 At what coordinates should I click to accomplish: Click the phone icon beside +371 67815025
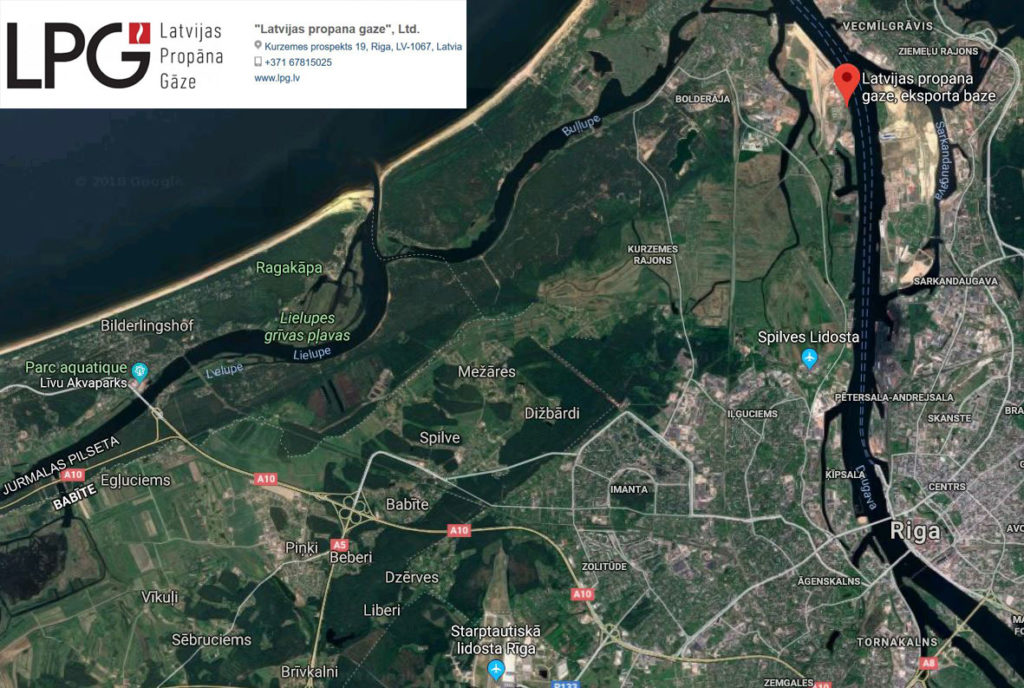(258, 62)
